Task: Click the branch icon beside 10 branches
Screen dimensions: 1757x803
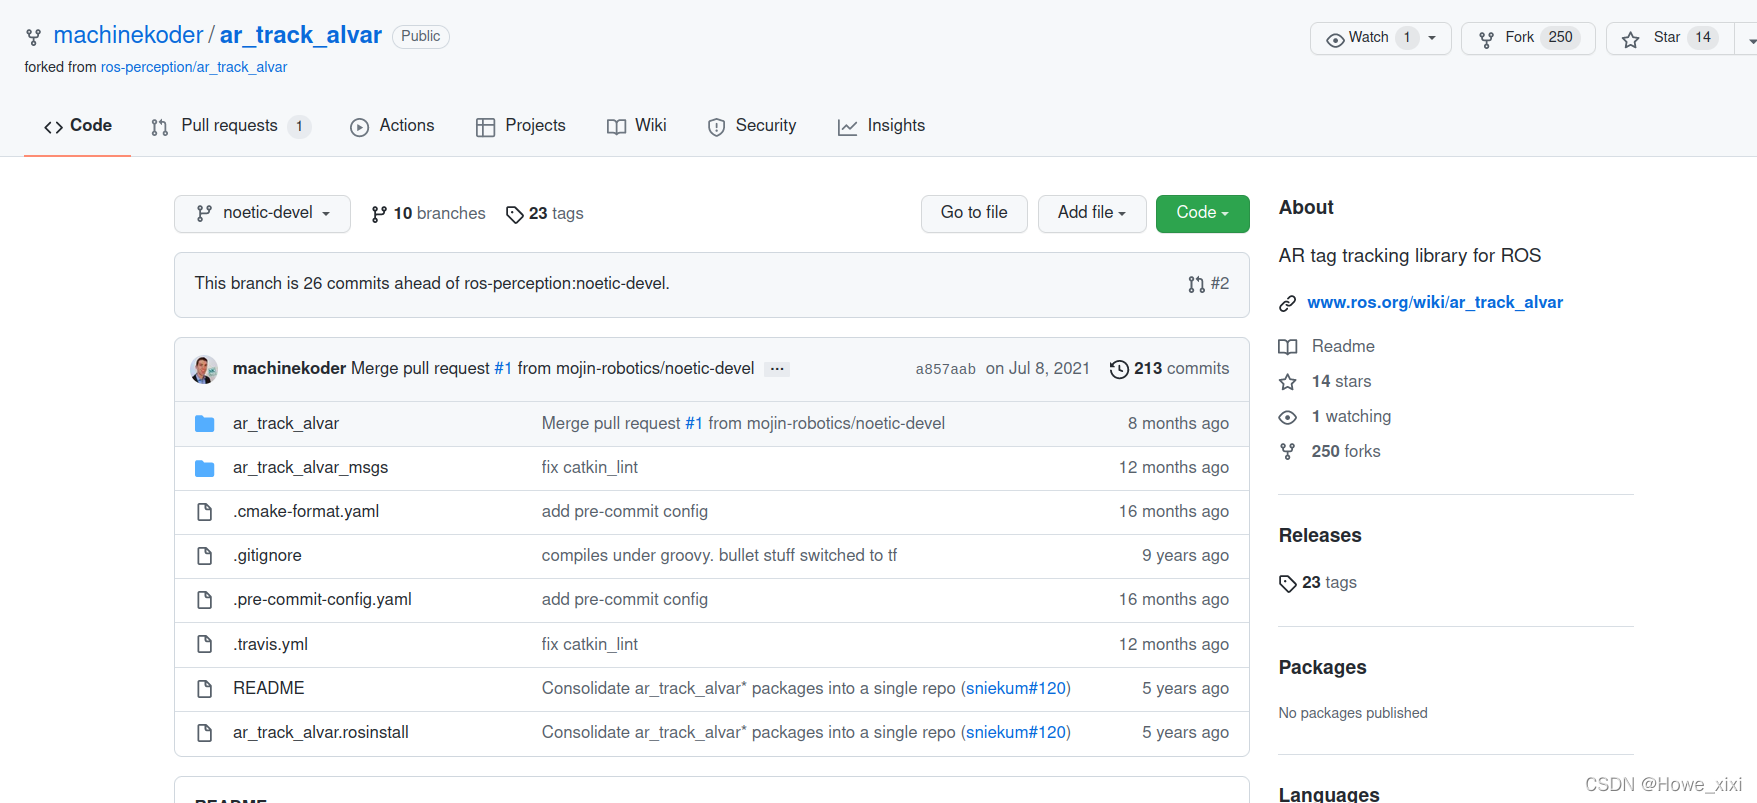Action: [x=379, y=214]
